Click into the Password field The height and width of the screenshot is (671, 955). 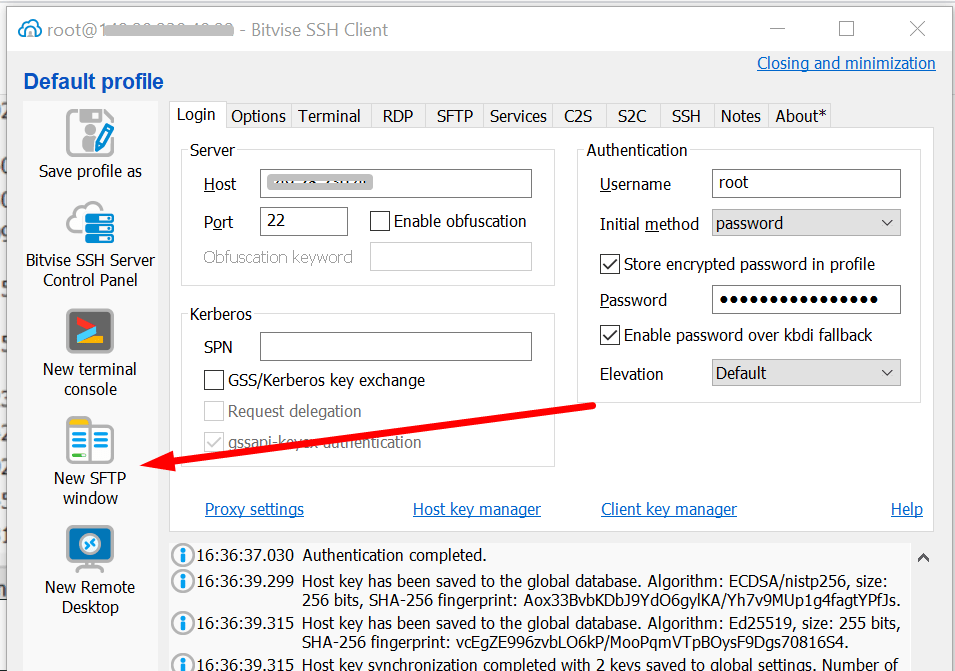pyautogui.click(x=806, y=300)
